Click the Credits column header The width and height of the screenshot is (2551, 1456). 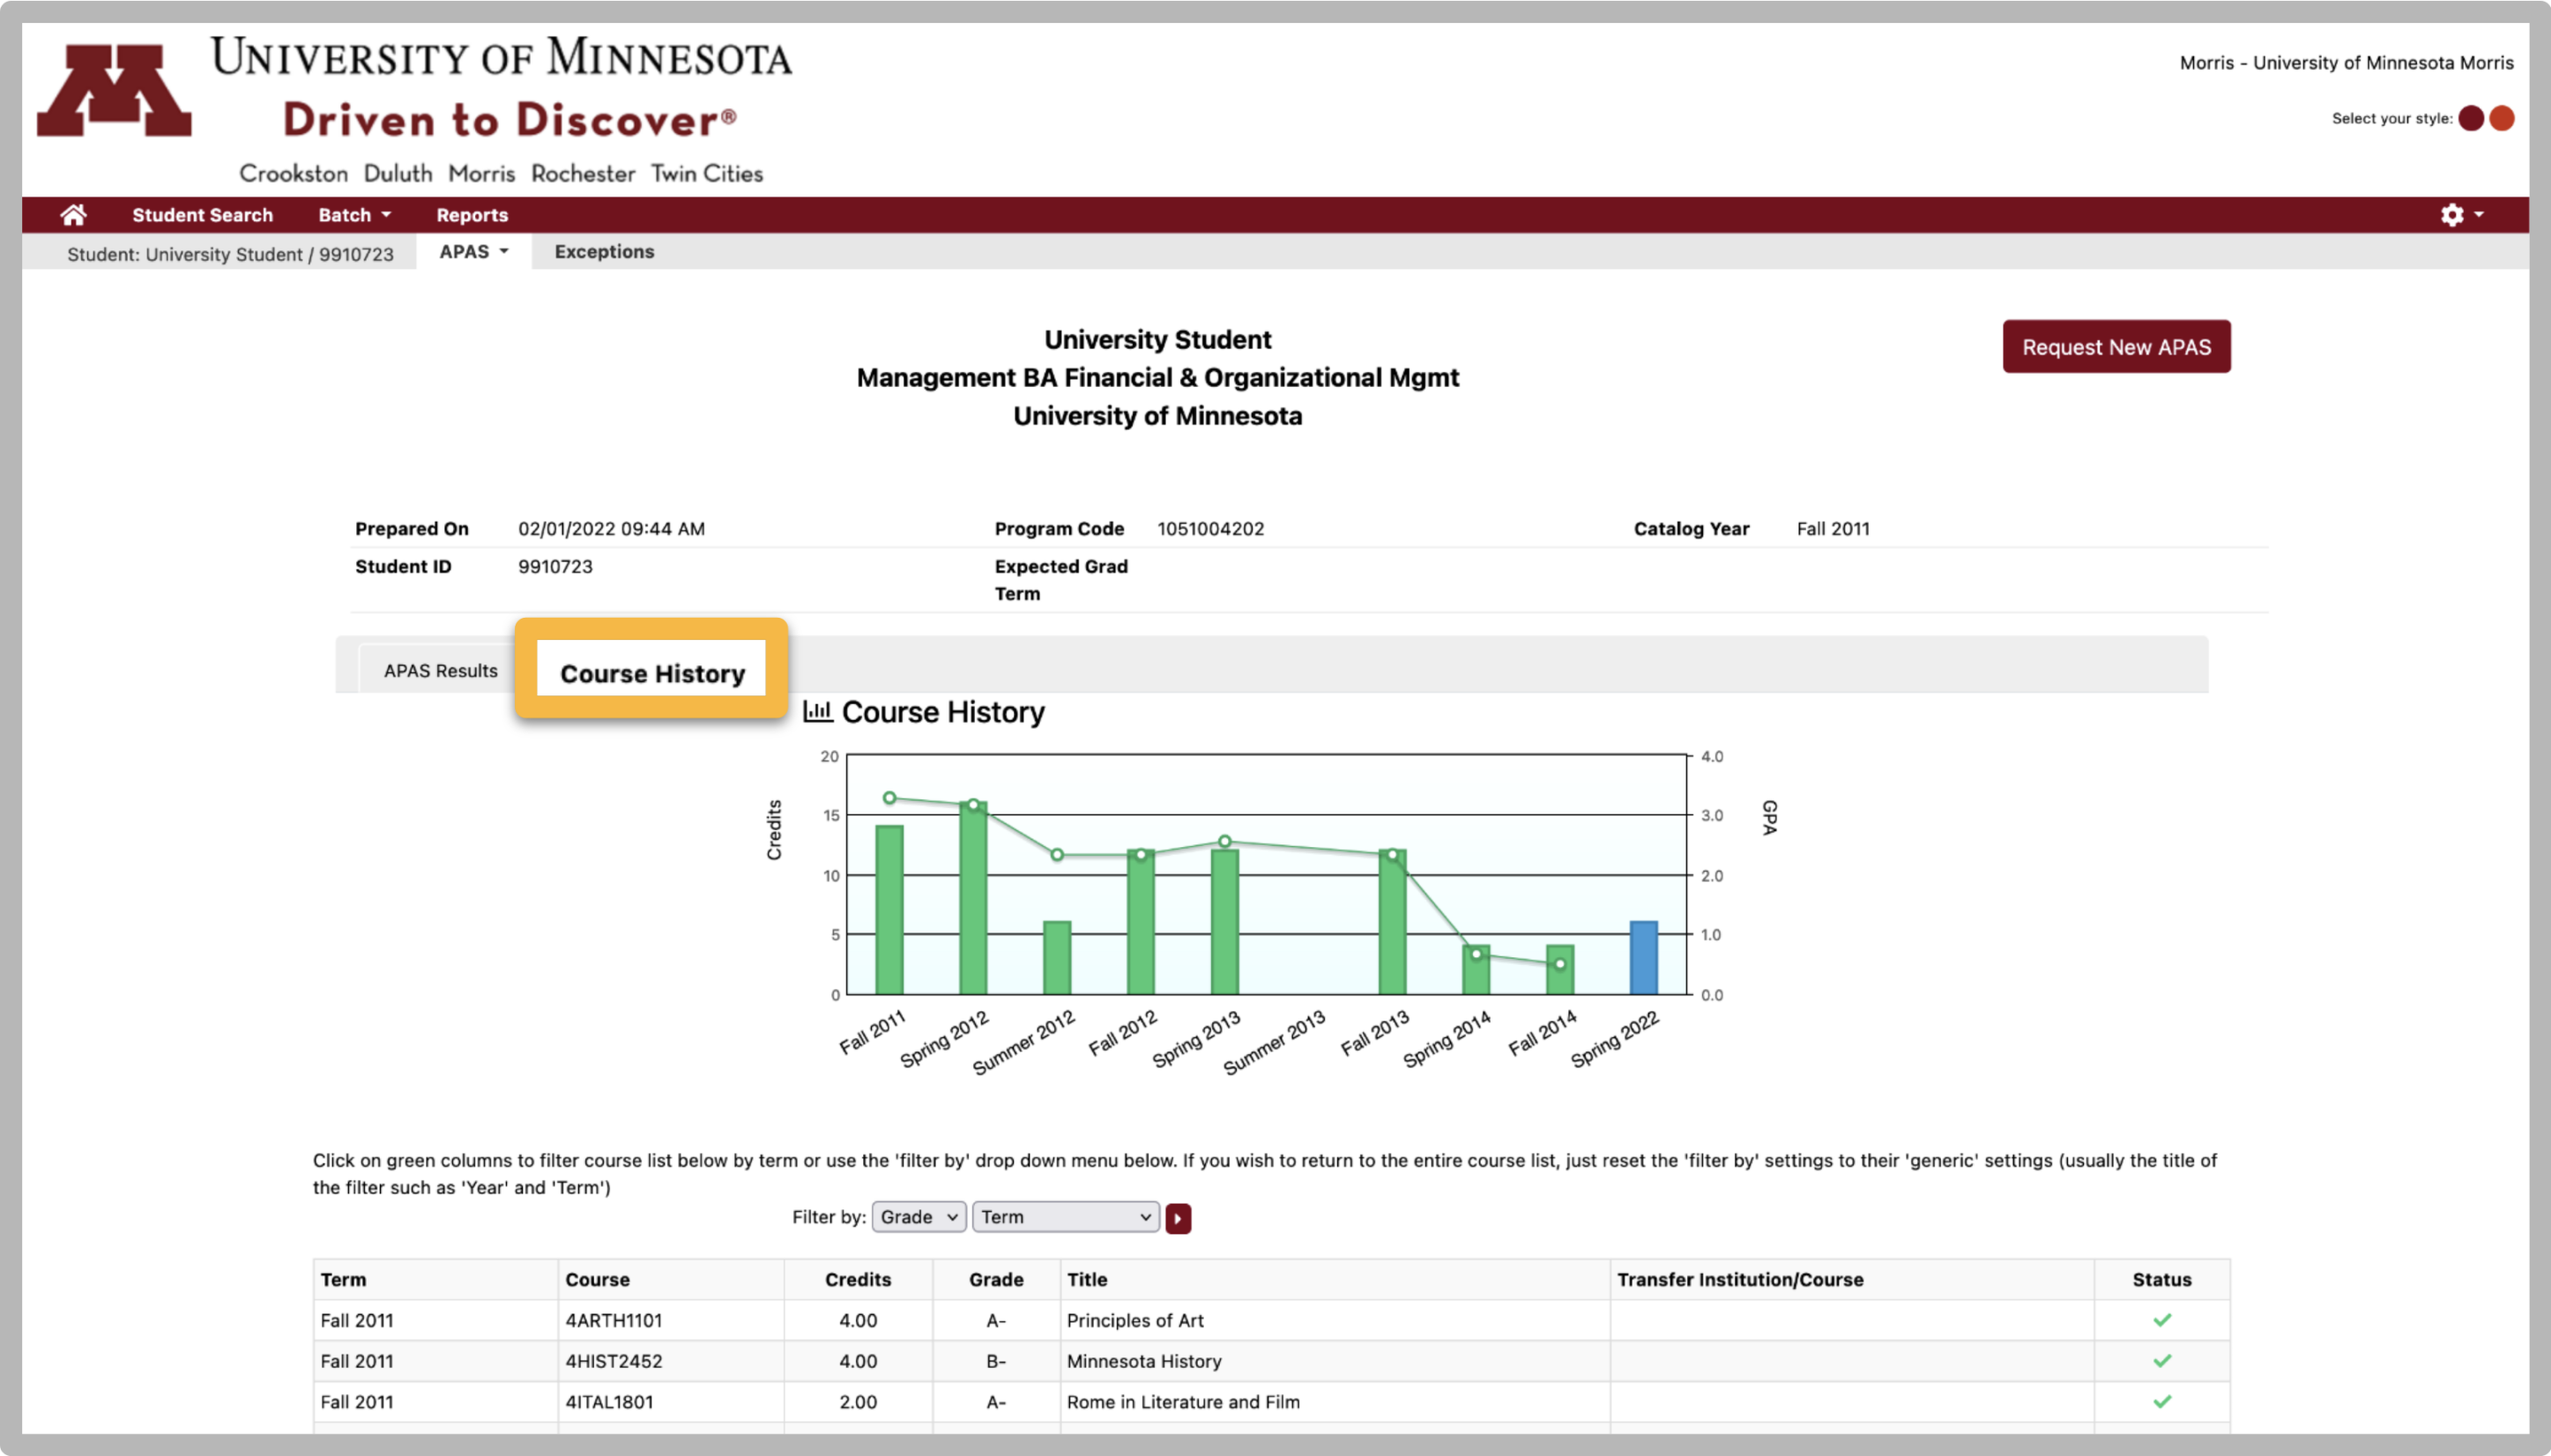click(x=858, y=1280)
